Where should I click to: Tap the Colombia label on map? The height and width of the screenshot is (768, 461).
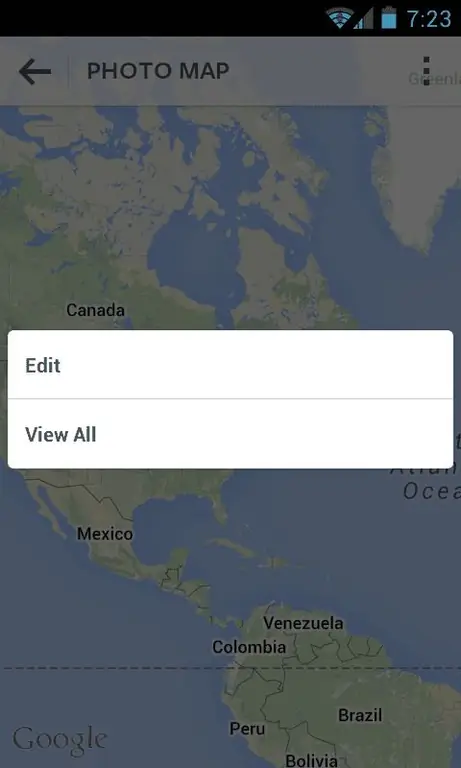pyautogui.click(x=249, y=647)
